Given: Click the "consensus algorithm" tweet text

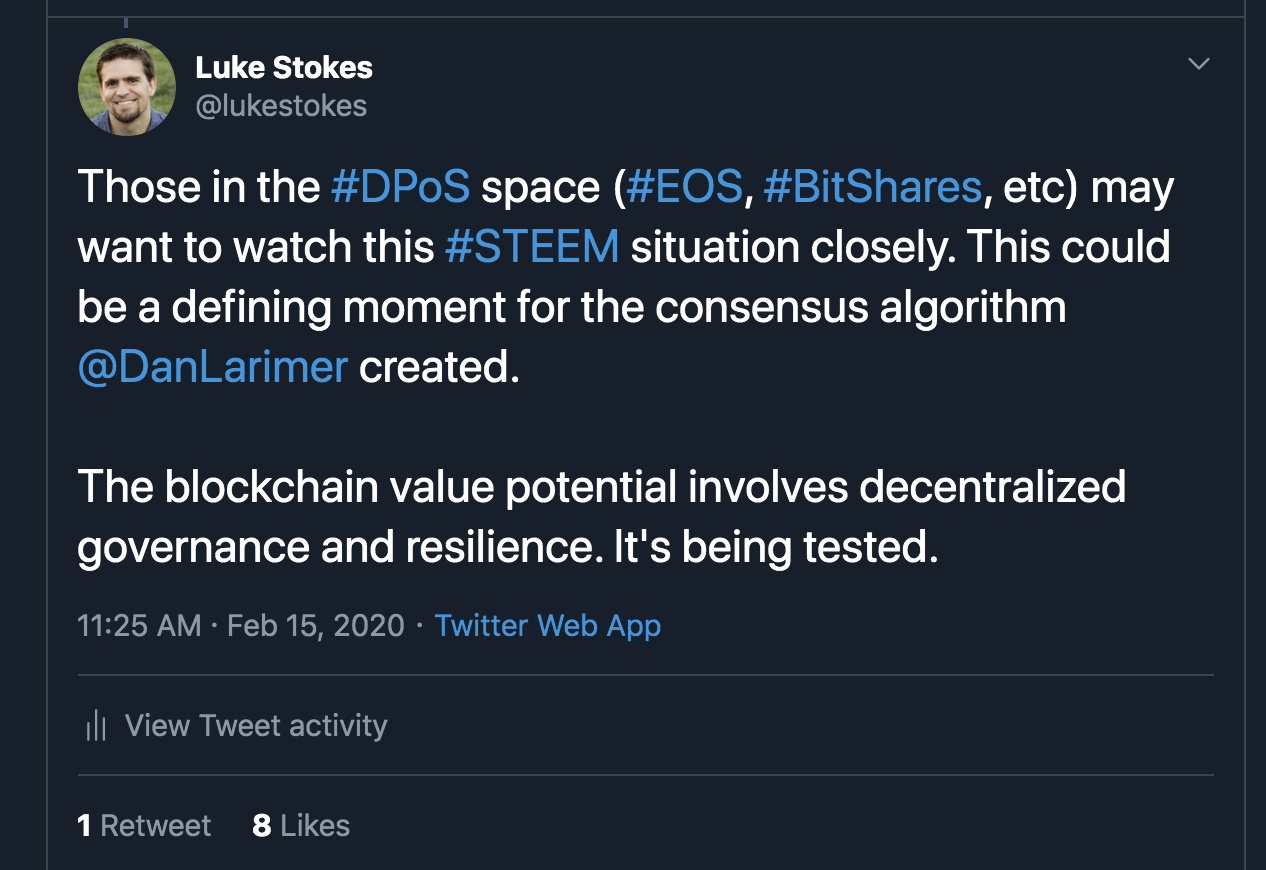Looking at the screenshot, I should [860, 308].
